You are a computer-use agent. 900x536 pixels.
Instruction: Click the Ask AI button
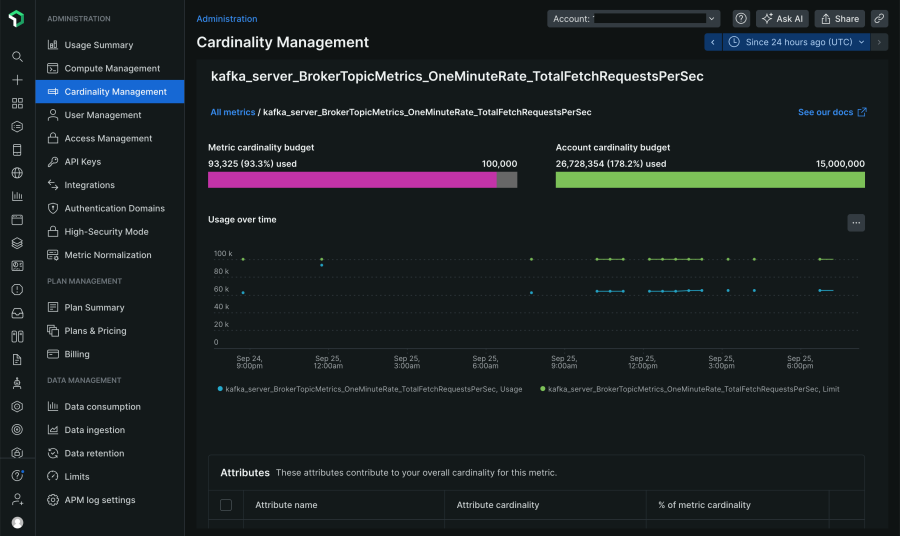pos(782,19)
